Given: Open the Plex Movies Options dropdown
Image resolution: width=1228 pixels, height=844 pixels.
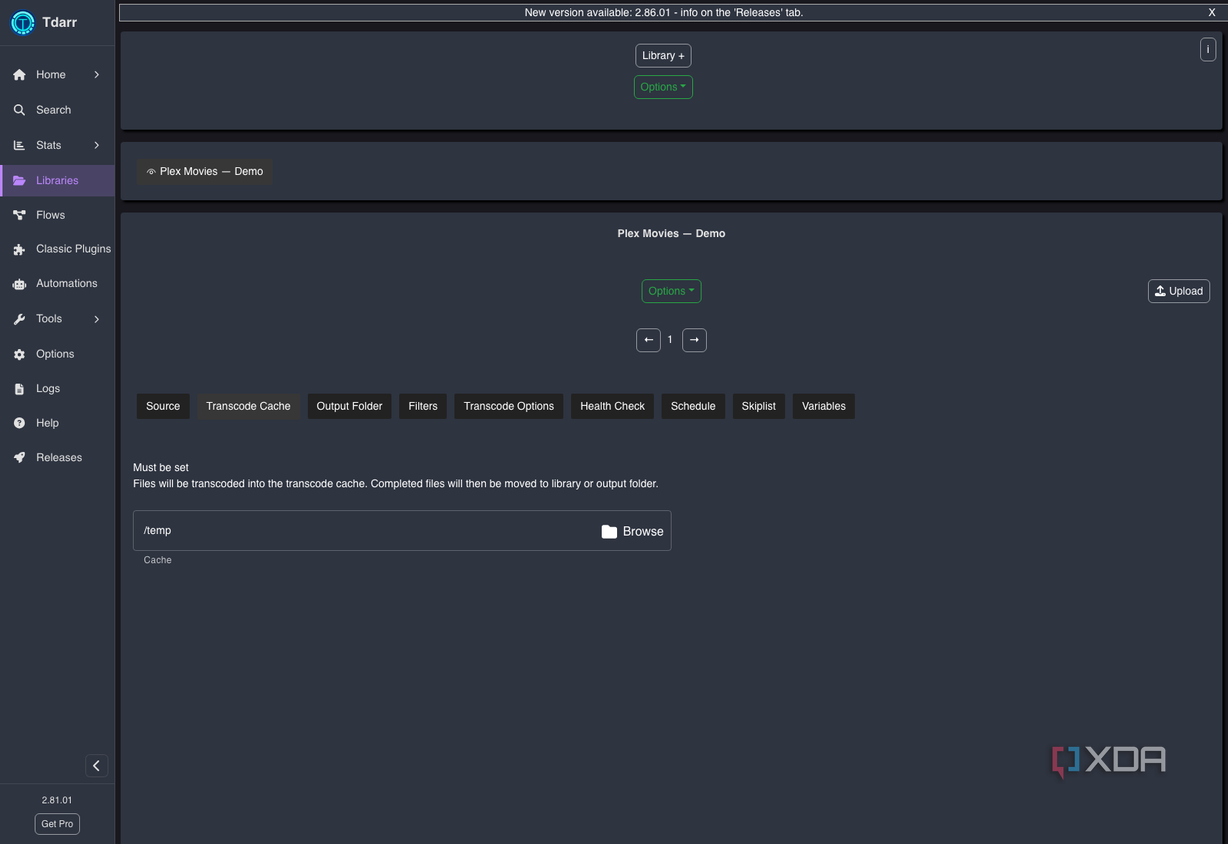Looking at the screenshot, I should [x=671, y=291].
